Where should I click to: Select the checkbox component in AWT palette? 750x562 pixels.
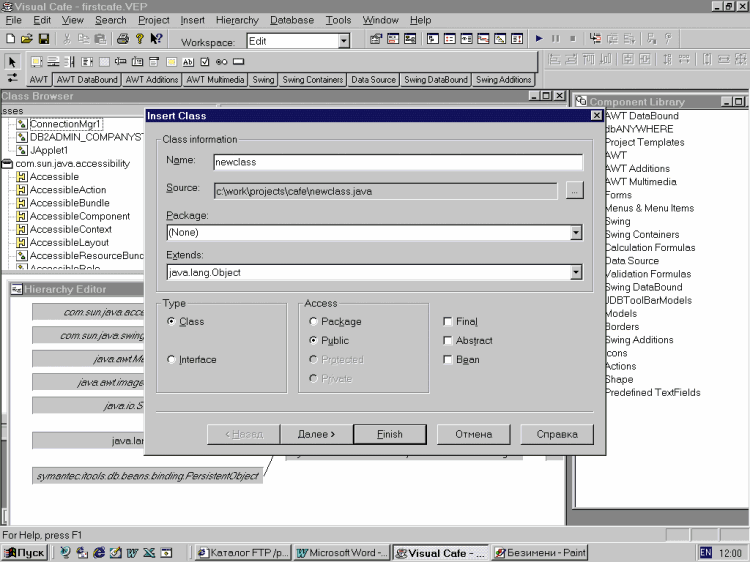205,62
